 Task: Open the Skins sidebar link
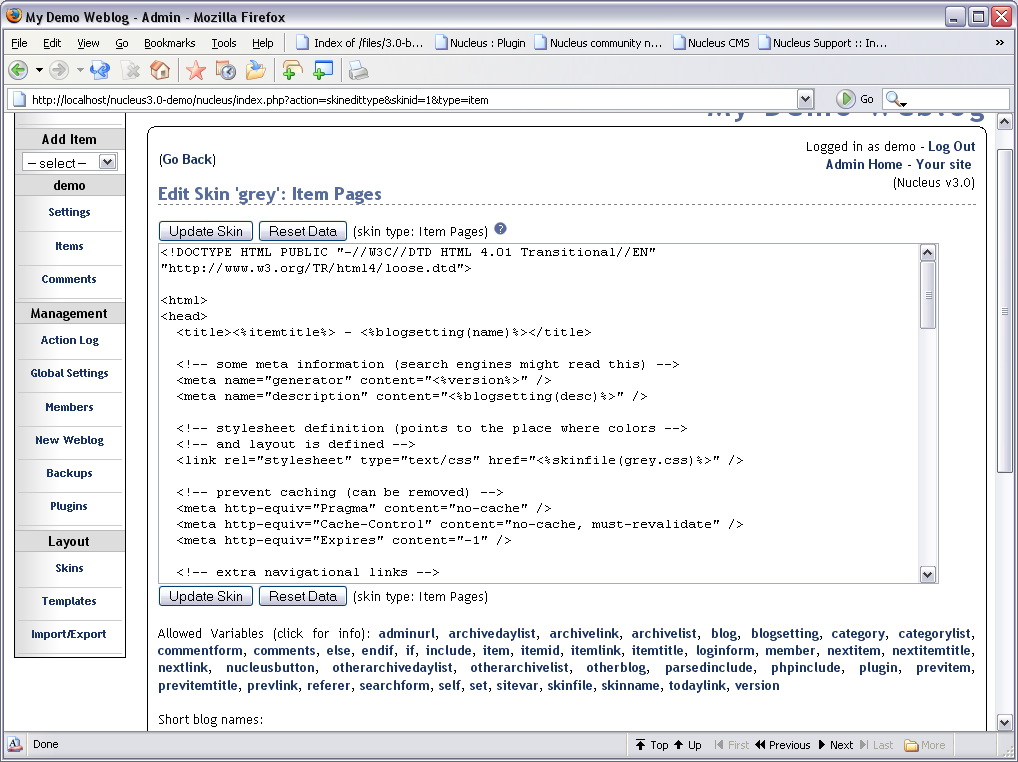click(69, 568)
